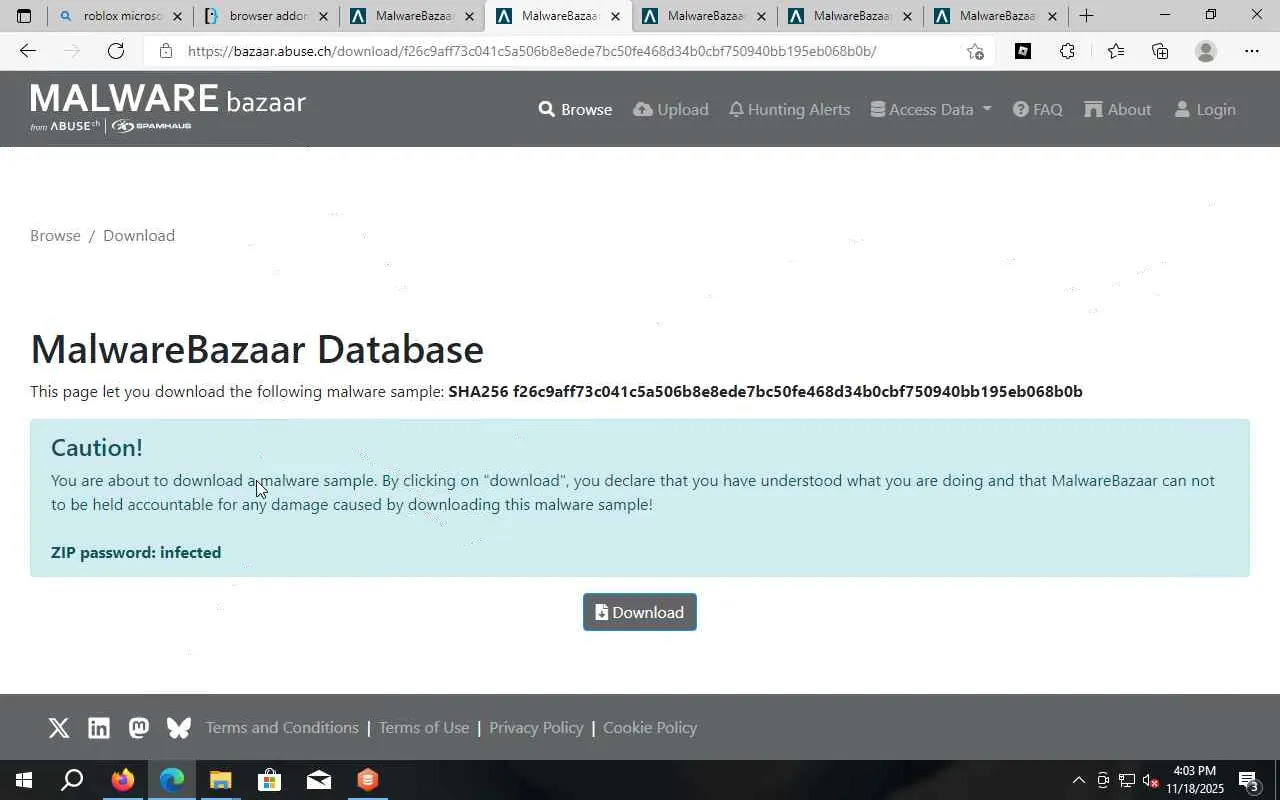This screenshot has width=1280, height=800.
Task: Close the roblox microsoft search tab
Action: click(177, 16)
